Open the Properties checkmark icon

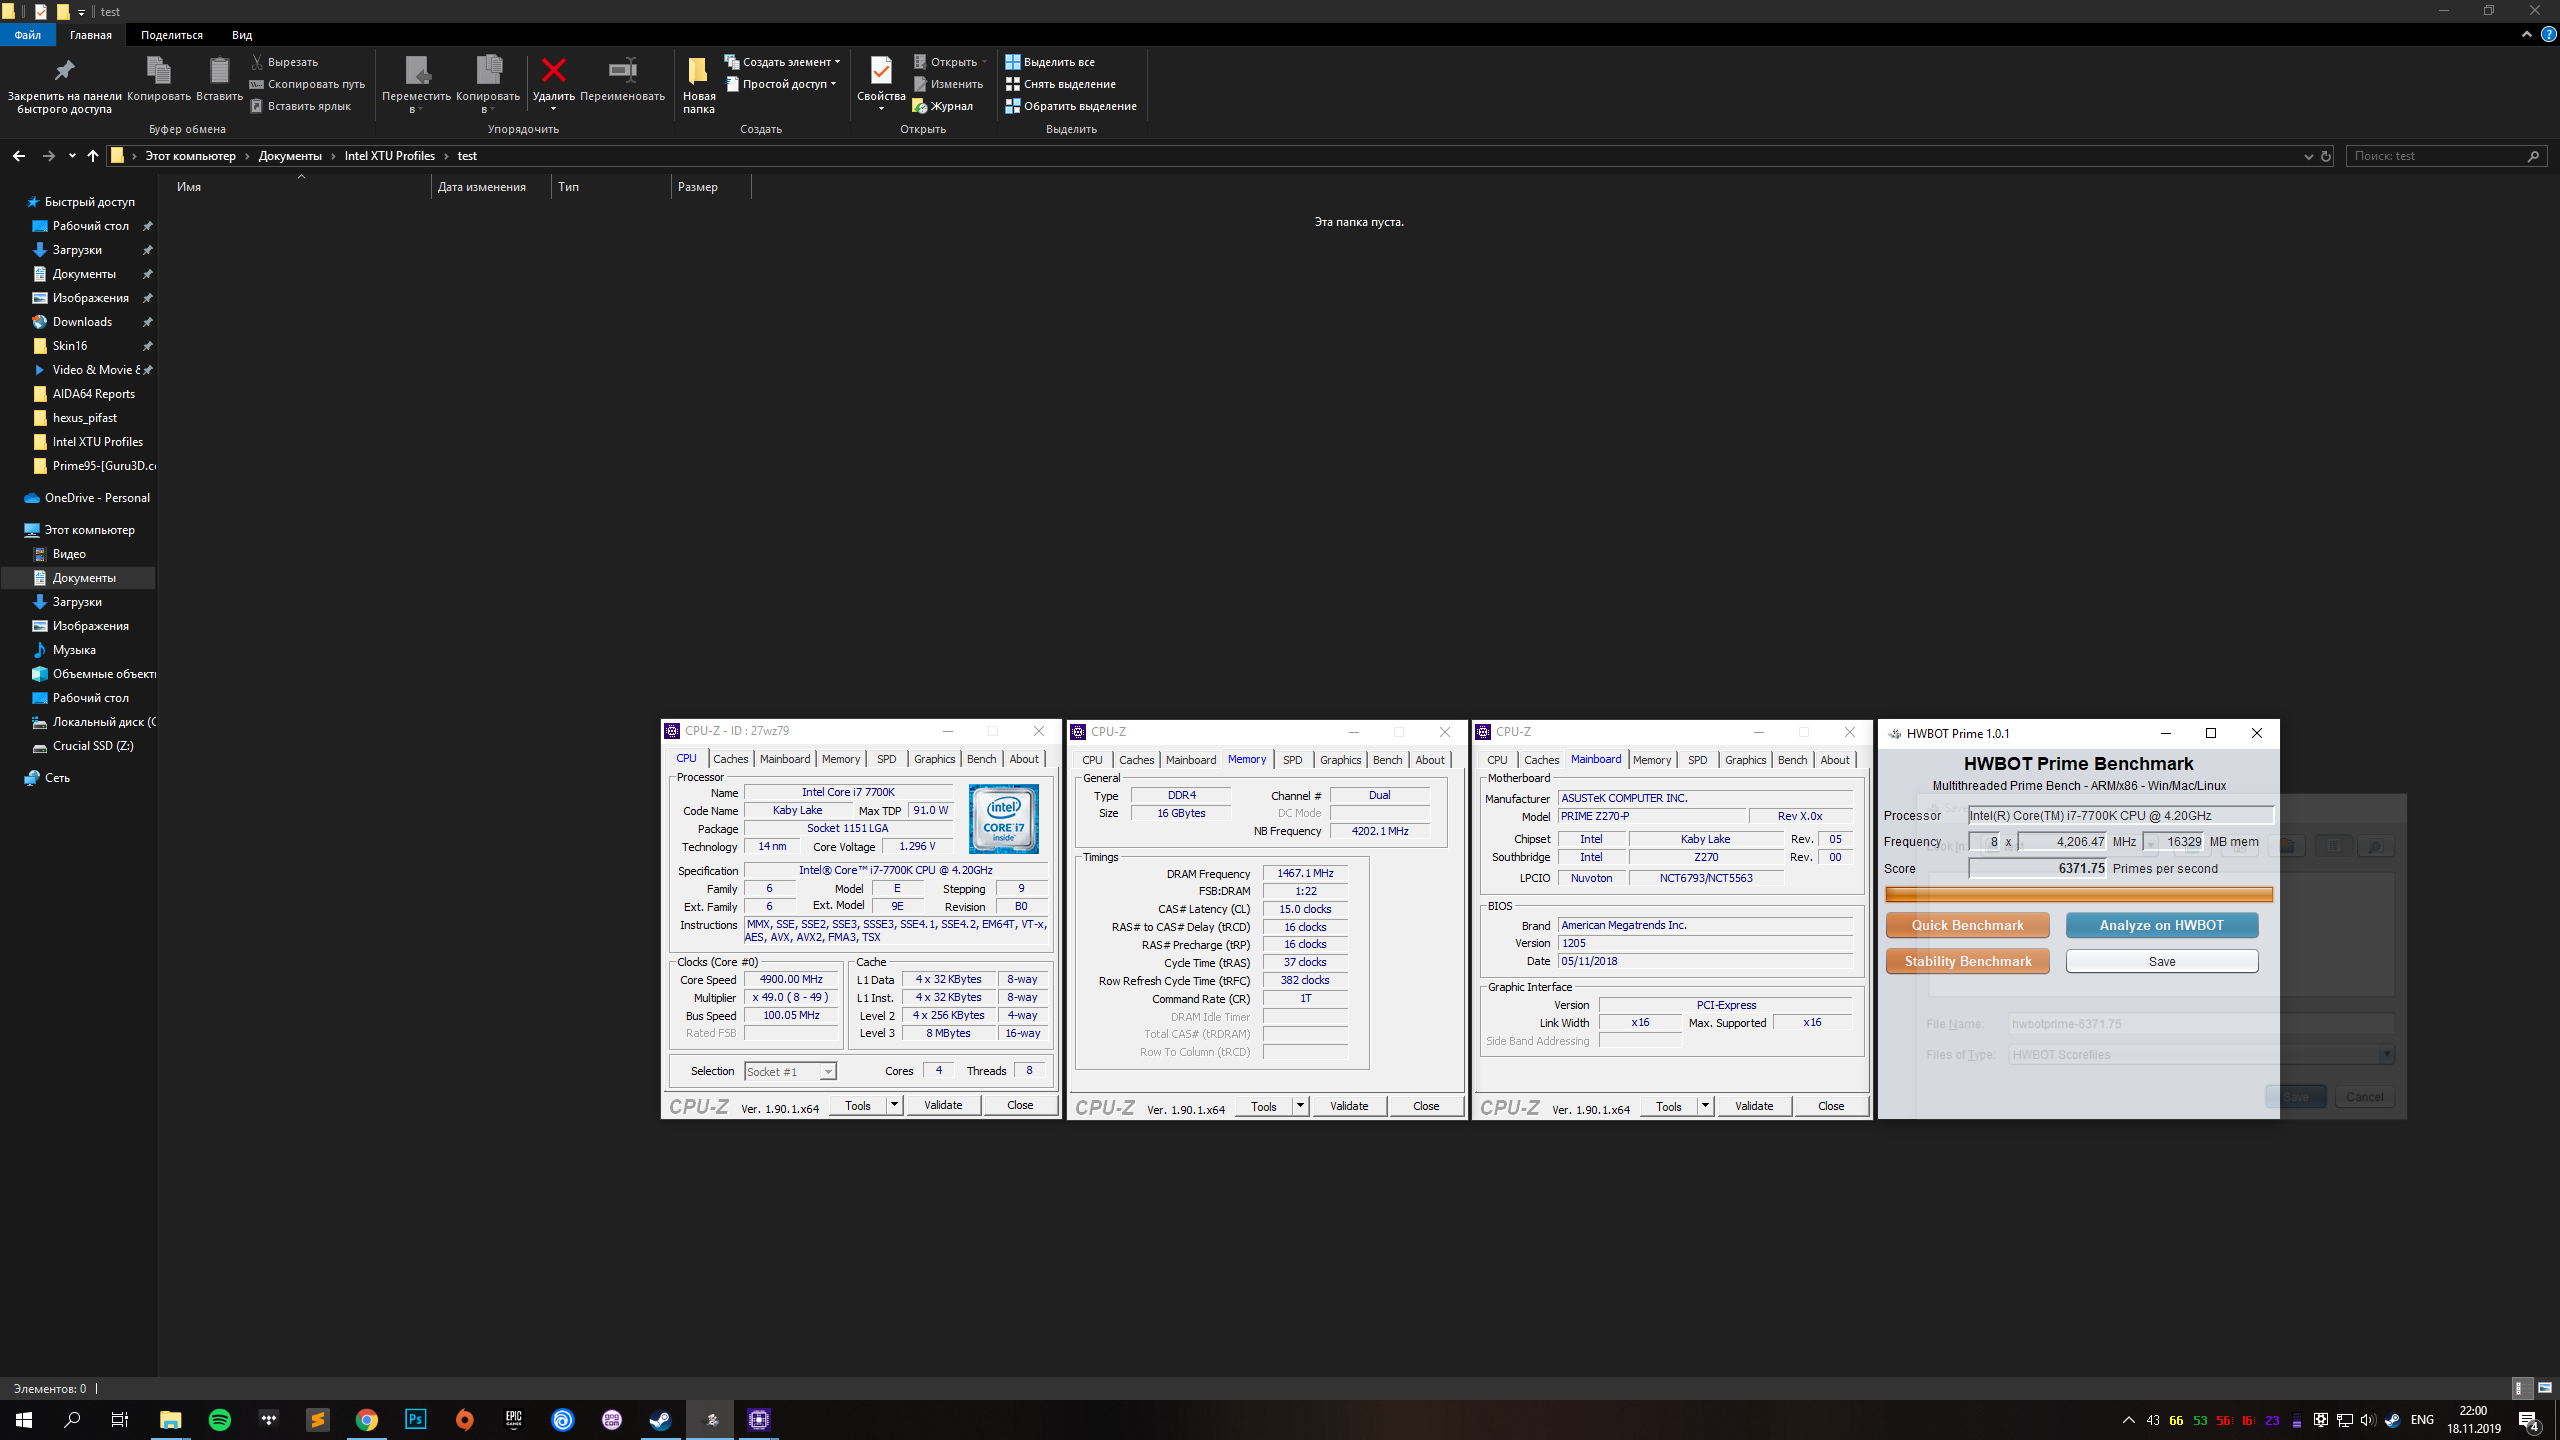881,71
